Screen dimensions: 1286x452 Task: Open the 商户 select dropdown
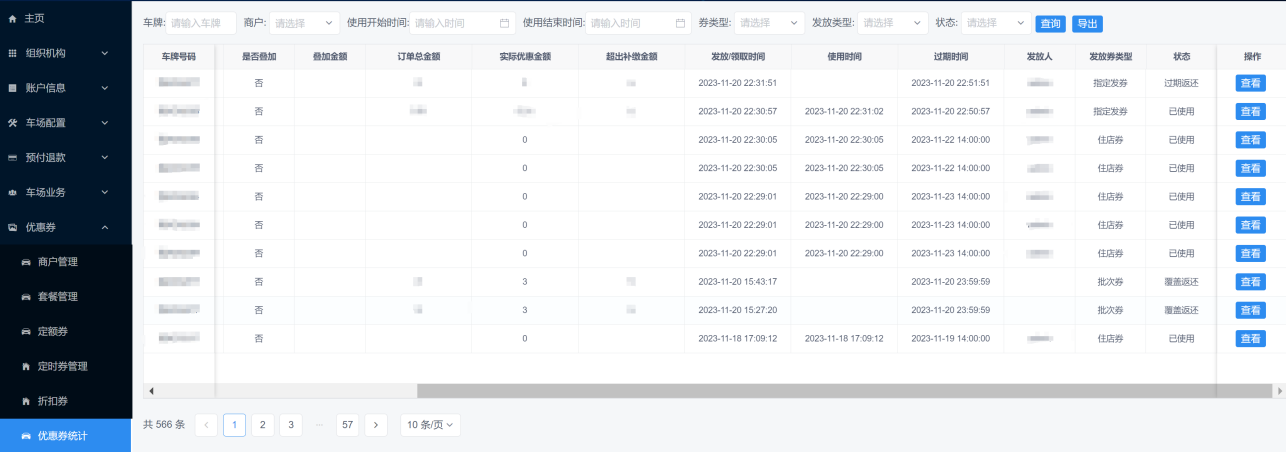tap(304, 23)
